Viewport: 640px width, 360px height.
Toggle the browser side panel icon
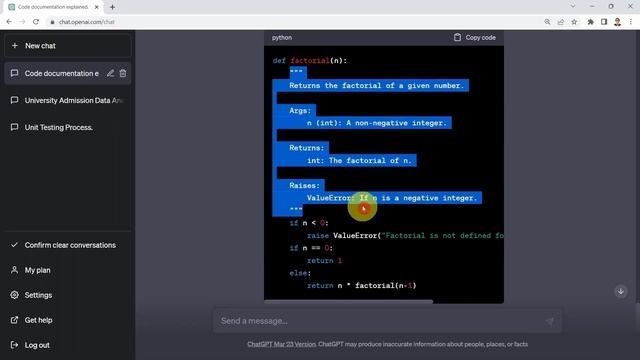604,22
